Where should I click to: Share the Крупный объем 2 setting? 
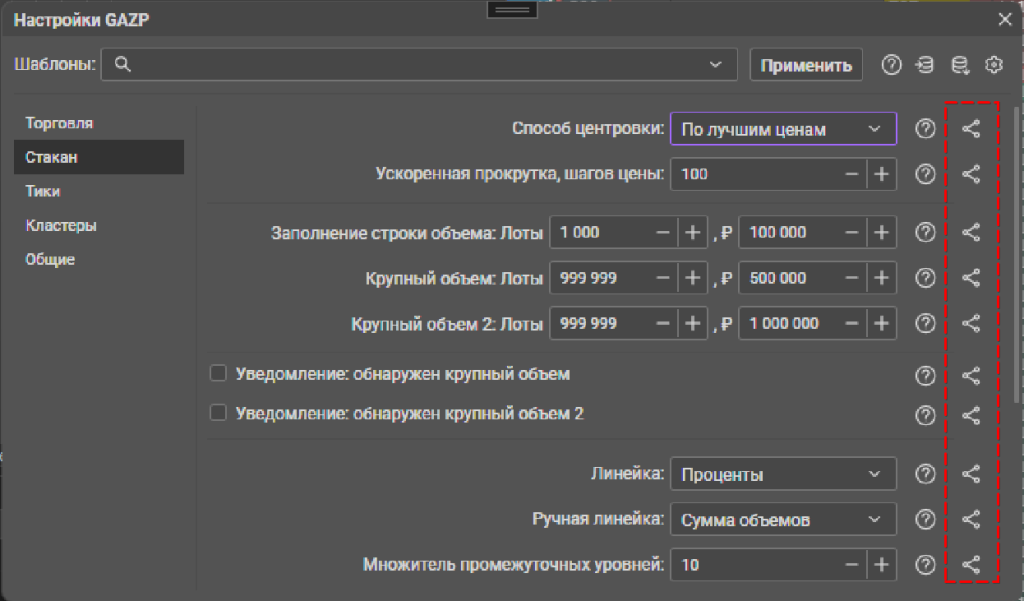point(971,323)
